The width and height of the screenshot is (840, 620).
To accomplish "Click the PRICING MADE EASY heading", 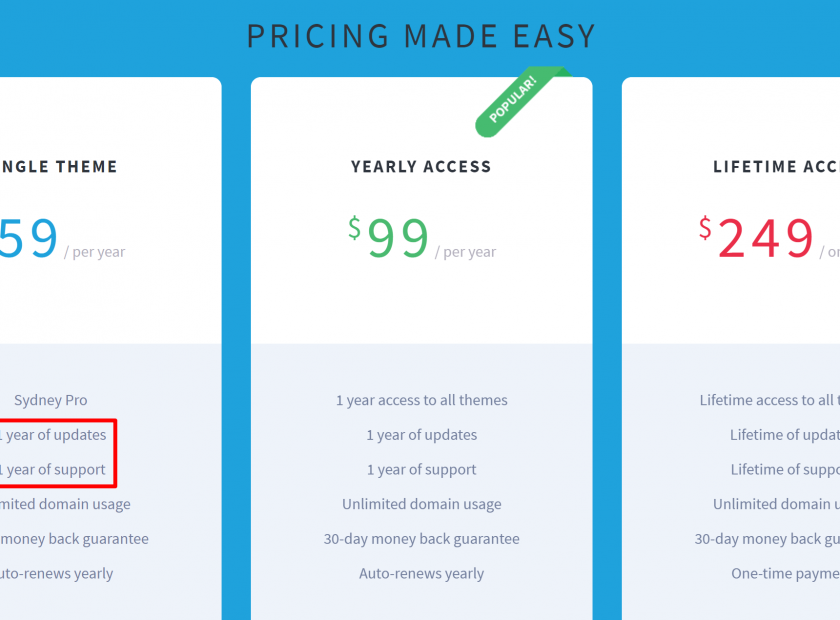I will [x=421, y=36].
